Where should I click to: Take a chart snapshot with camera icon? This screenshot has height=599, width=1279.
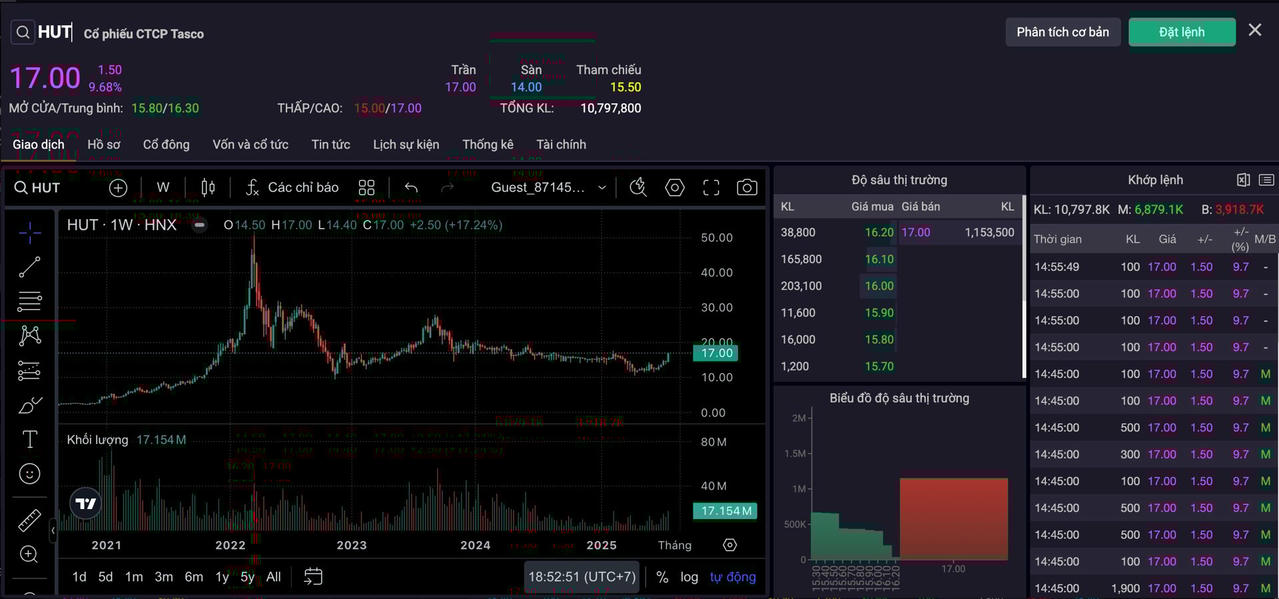pyautogui.click(x=746, y=188)
